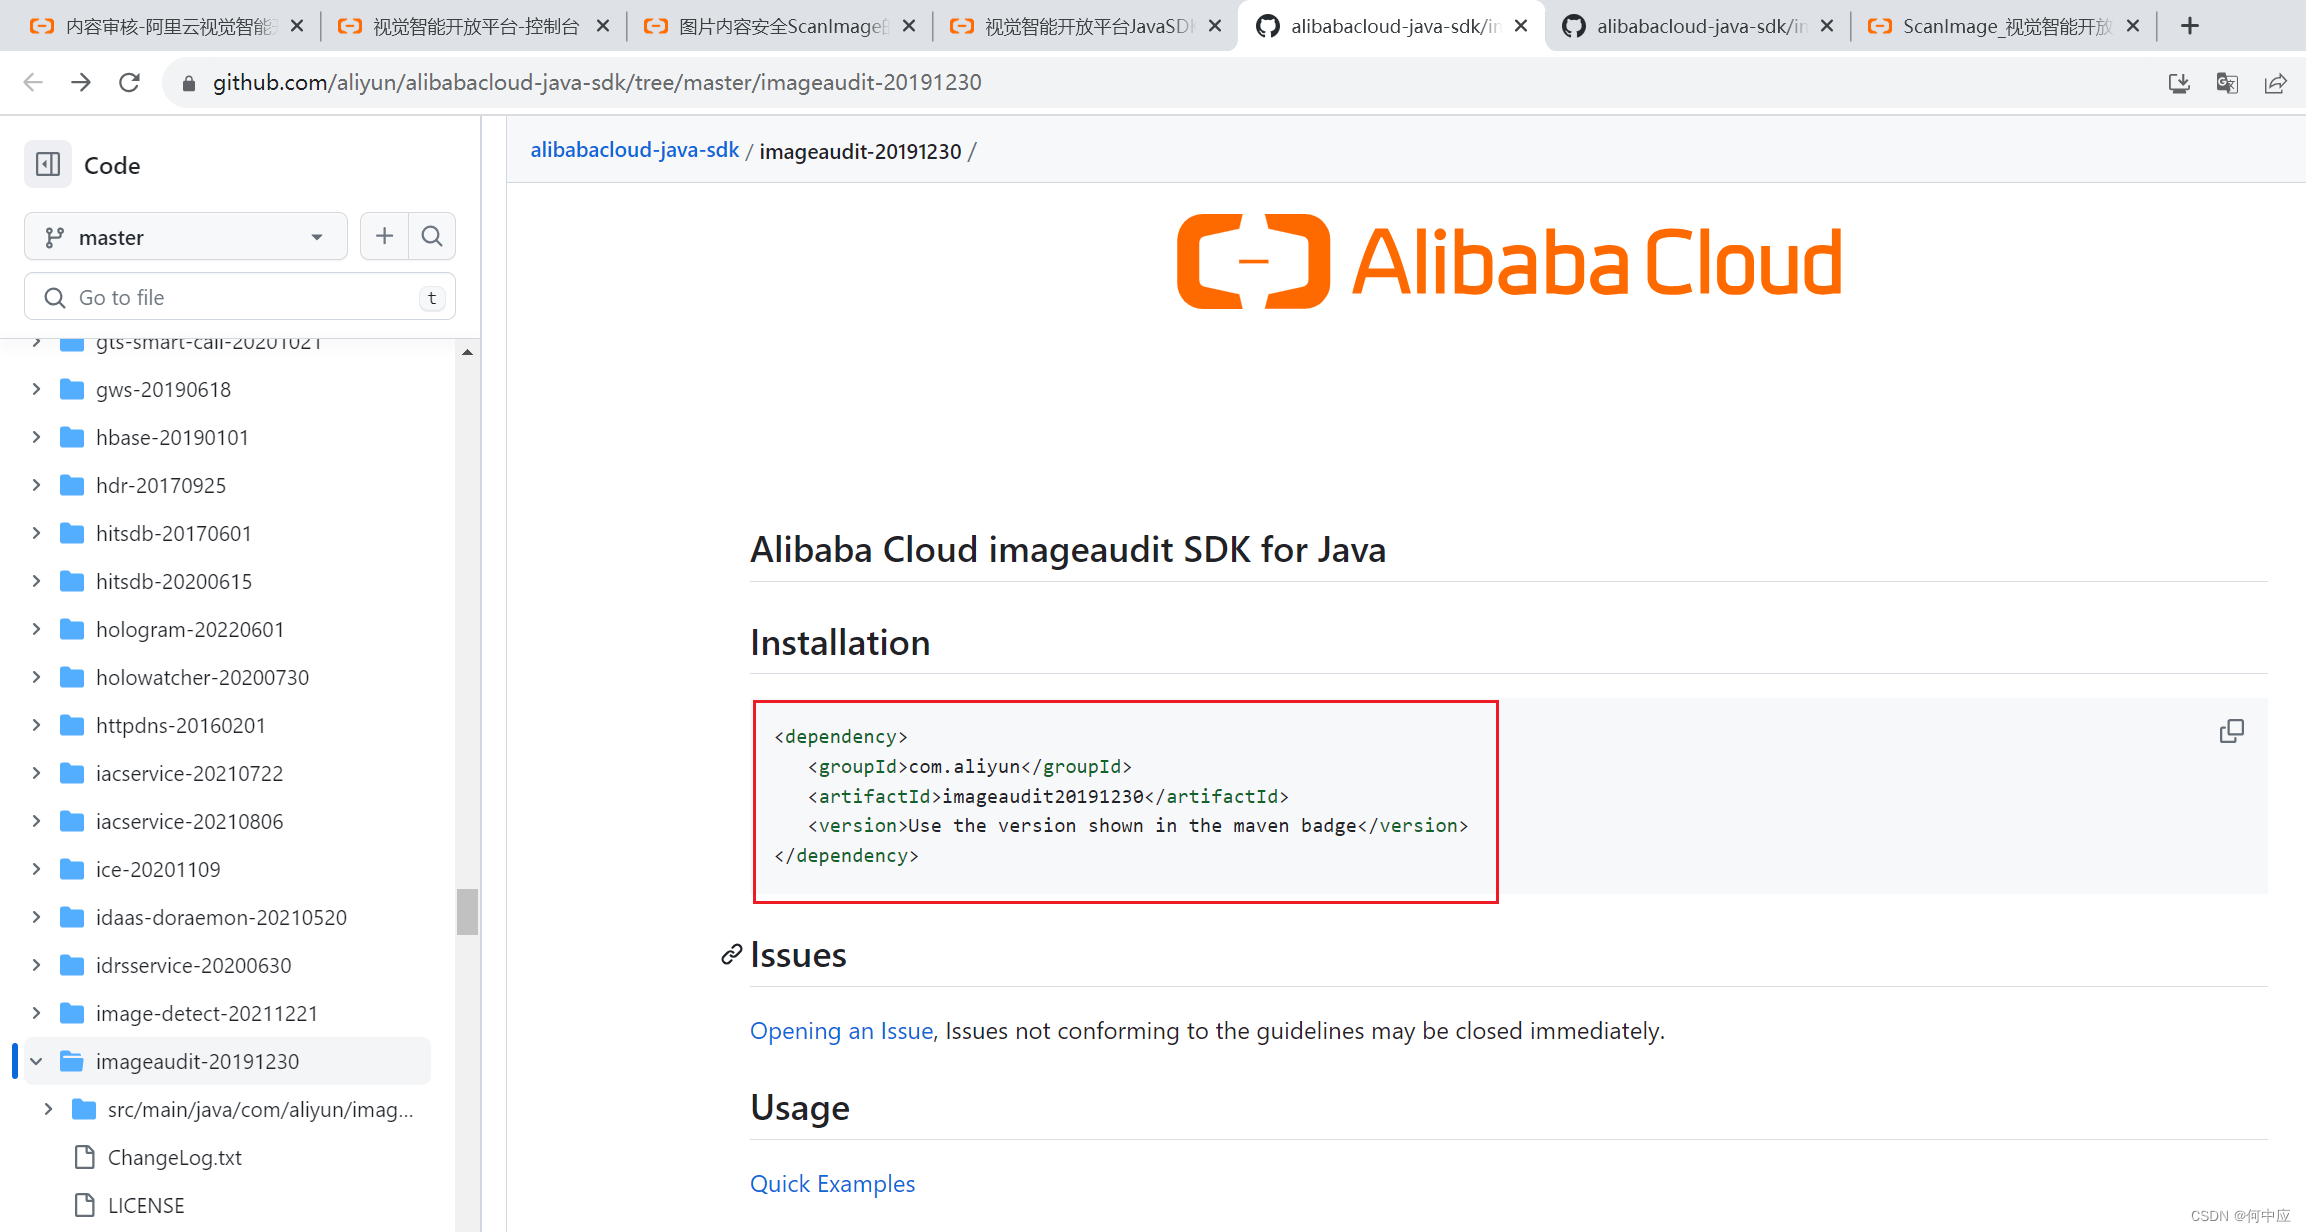Expand the src/main/java/com/aliyun subfolder

pyautogui.click(x=49, y=1109)
